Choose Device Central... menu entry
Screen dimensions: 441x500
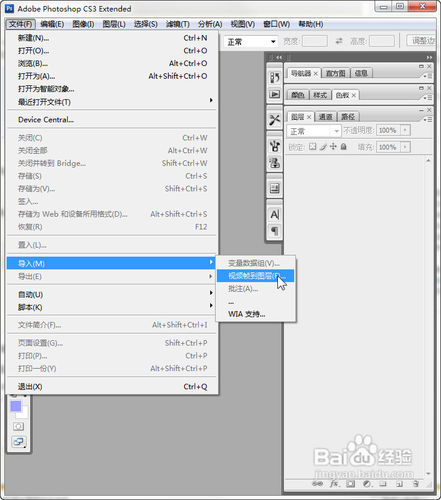(112, 120)
